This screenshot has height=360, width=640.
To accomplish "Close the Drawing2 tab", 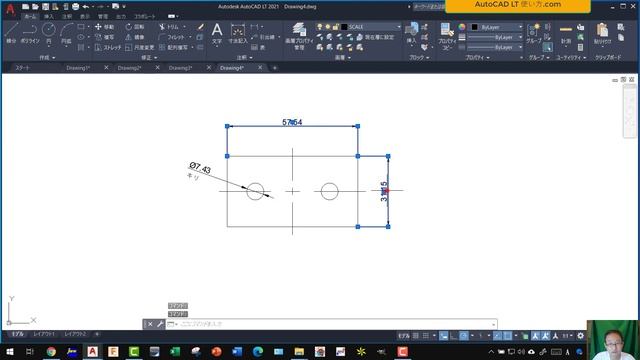I will tap(157, 67).
